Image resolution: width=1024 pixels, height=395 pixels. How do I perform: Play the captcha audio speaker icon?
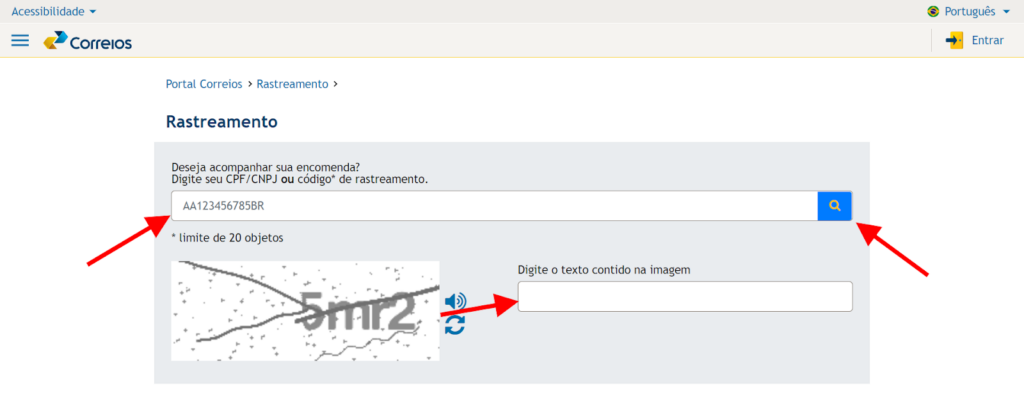click(x=456, y=301)
